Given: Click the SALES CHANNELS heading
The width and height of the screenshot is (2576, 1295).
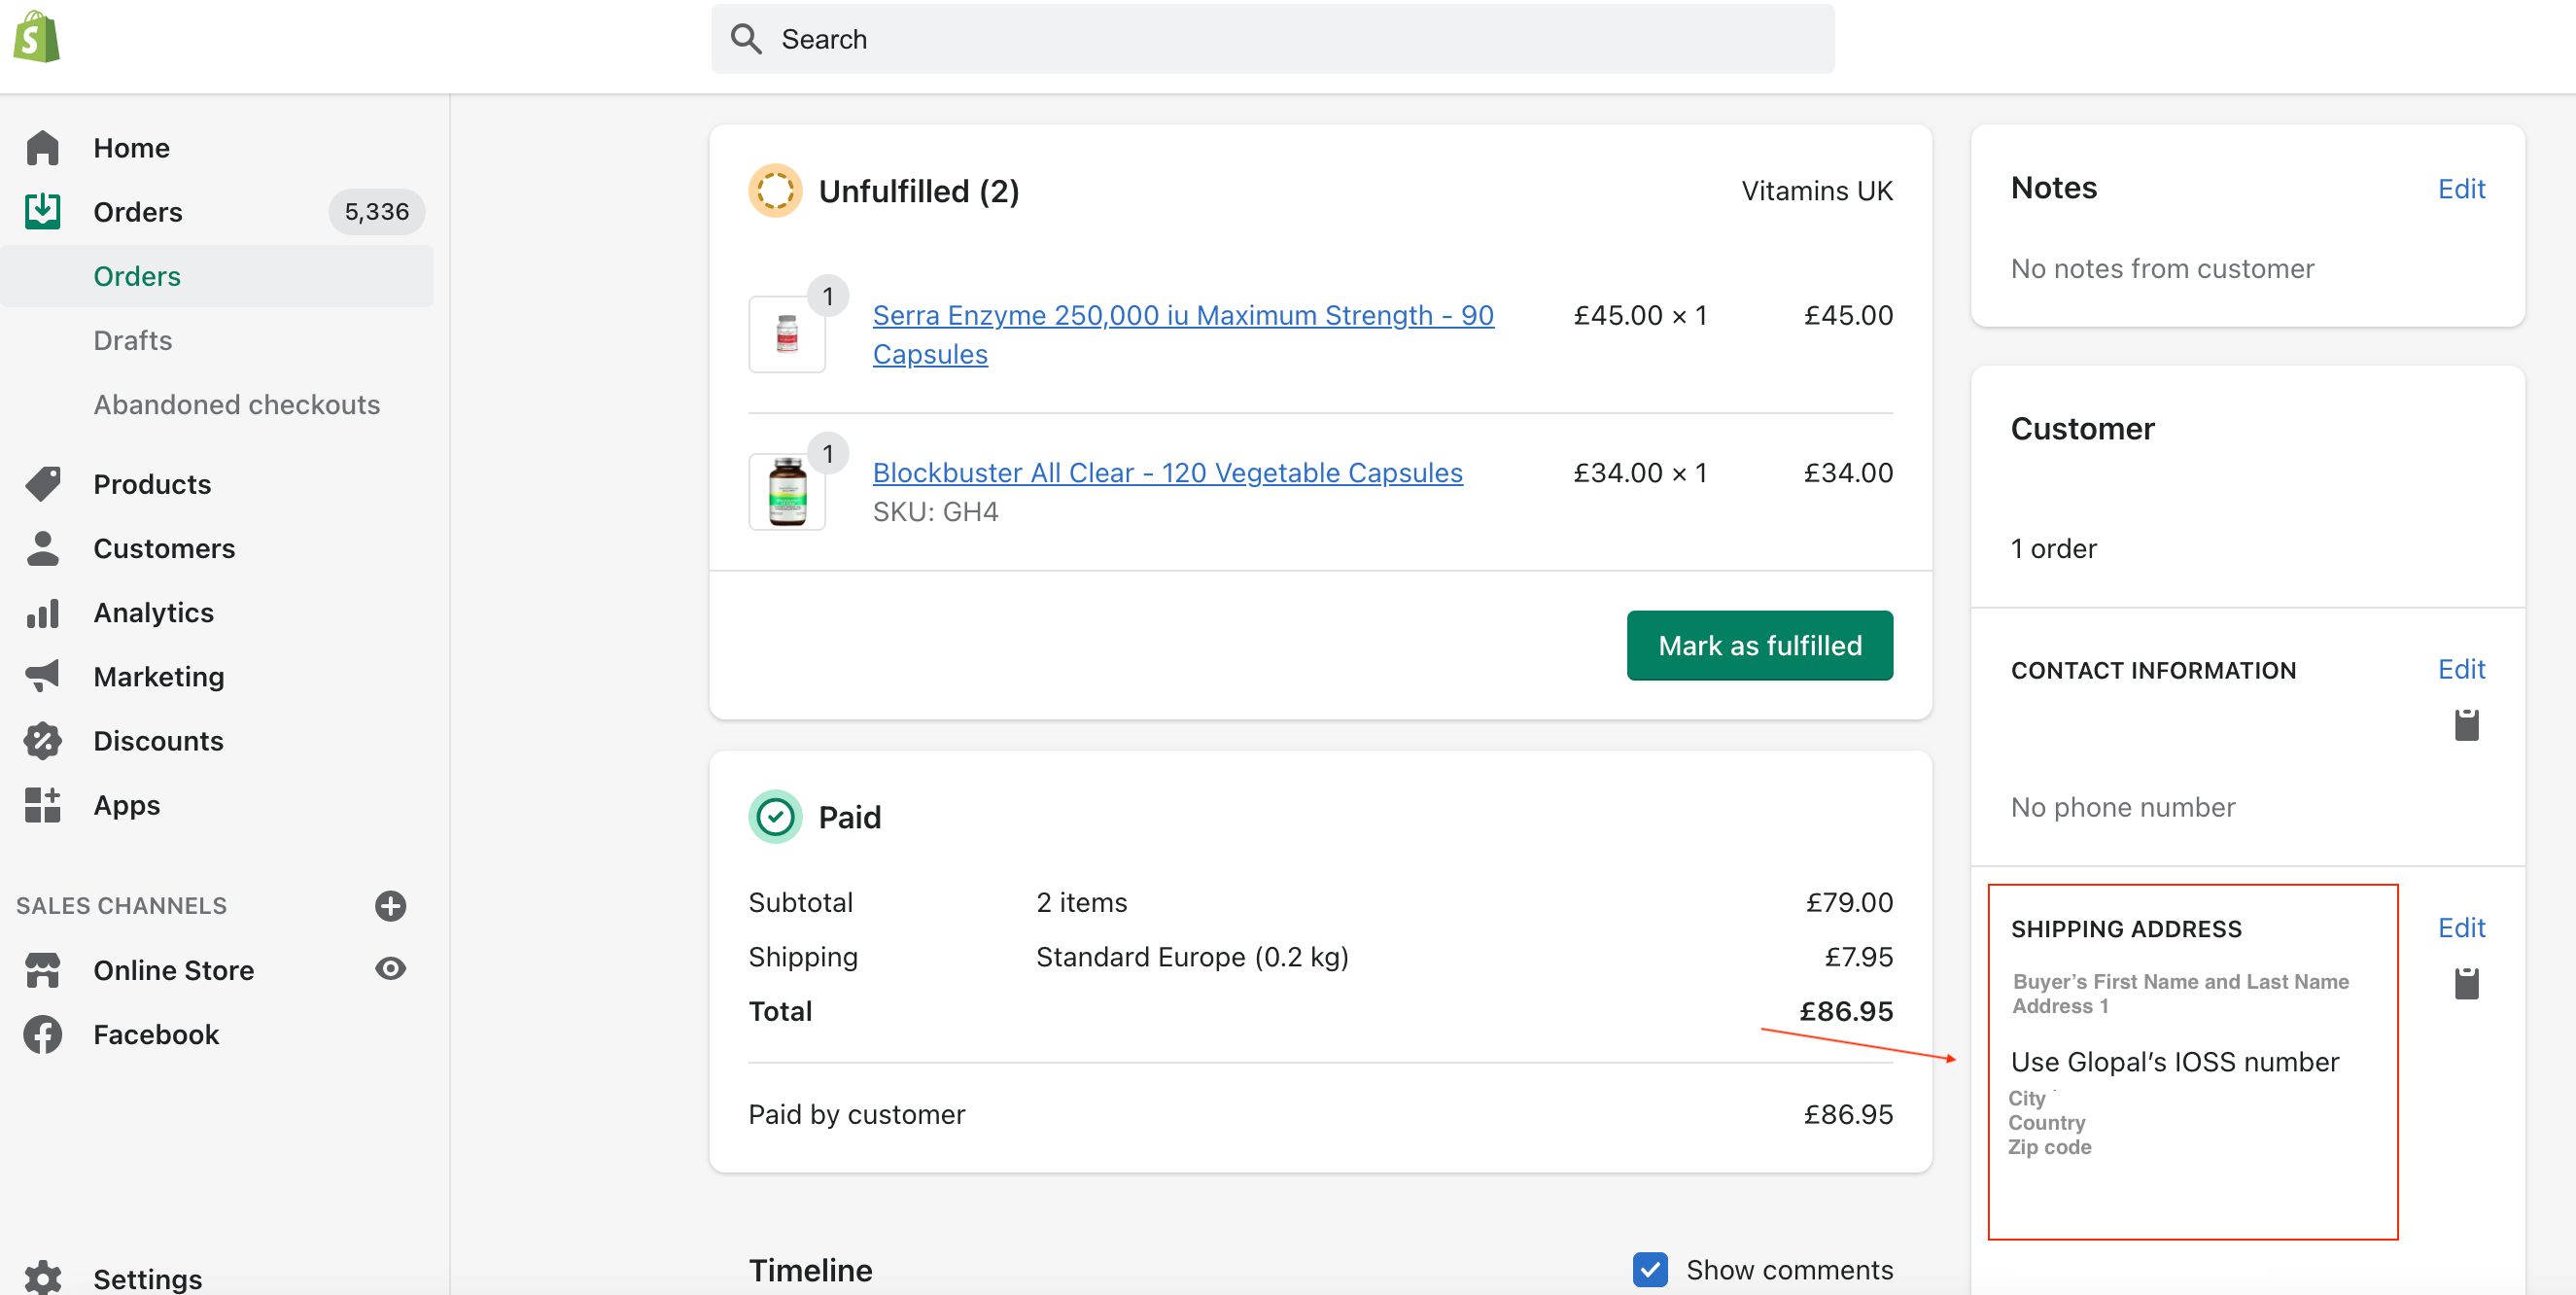Looking at the screenshot, I should pyautogui.click(x=122, y=906).
